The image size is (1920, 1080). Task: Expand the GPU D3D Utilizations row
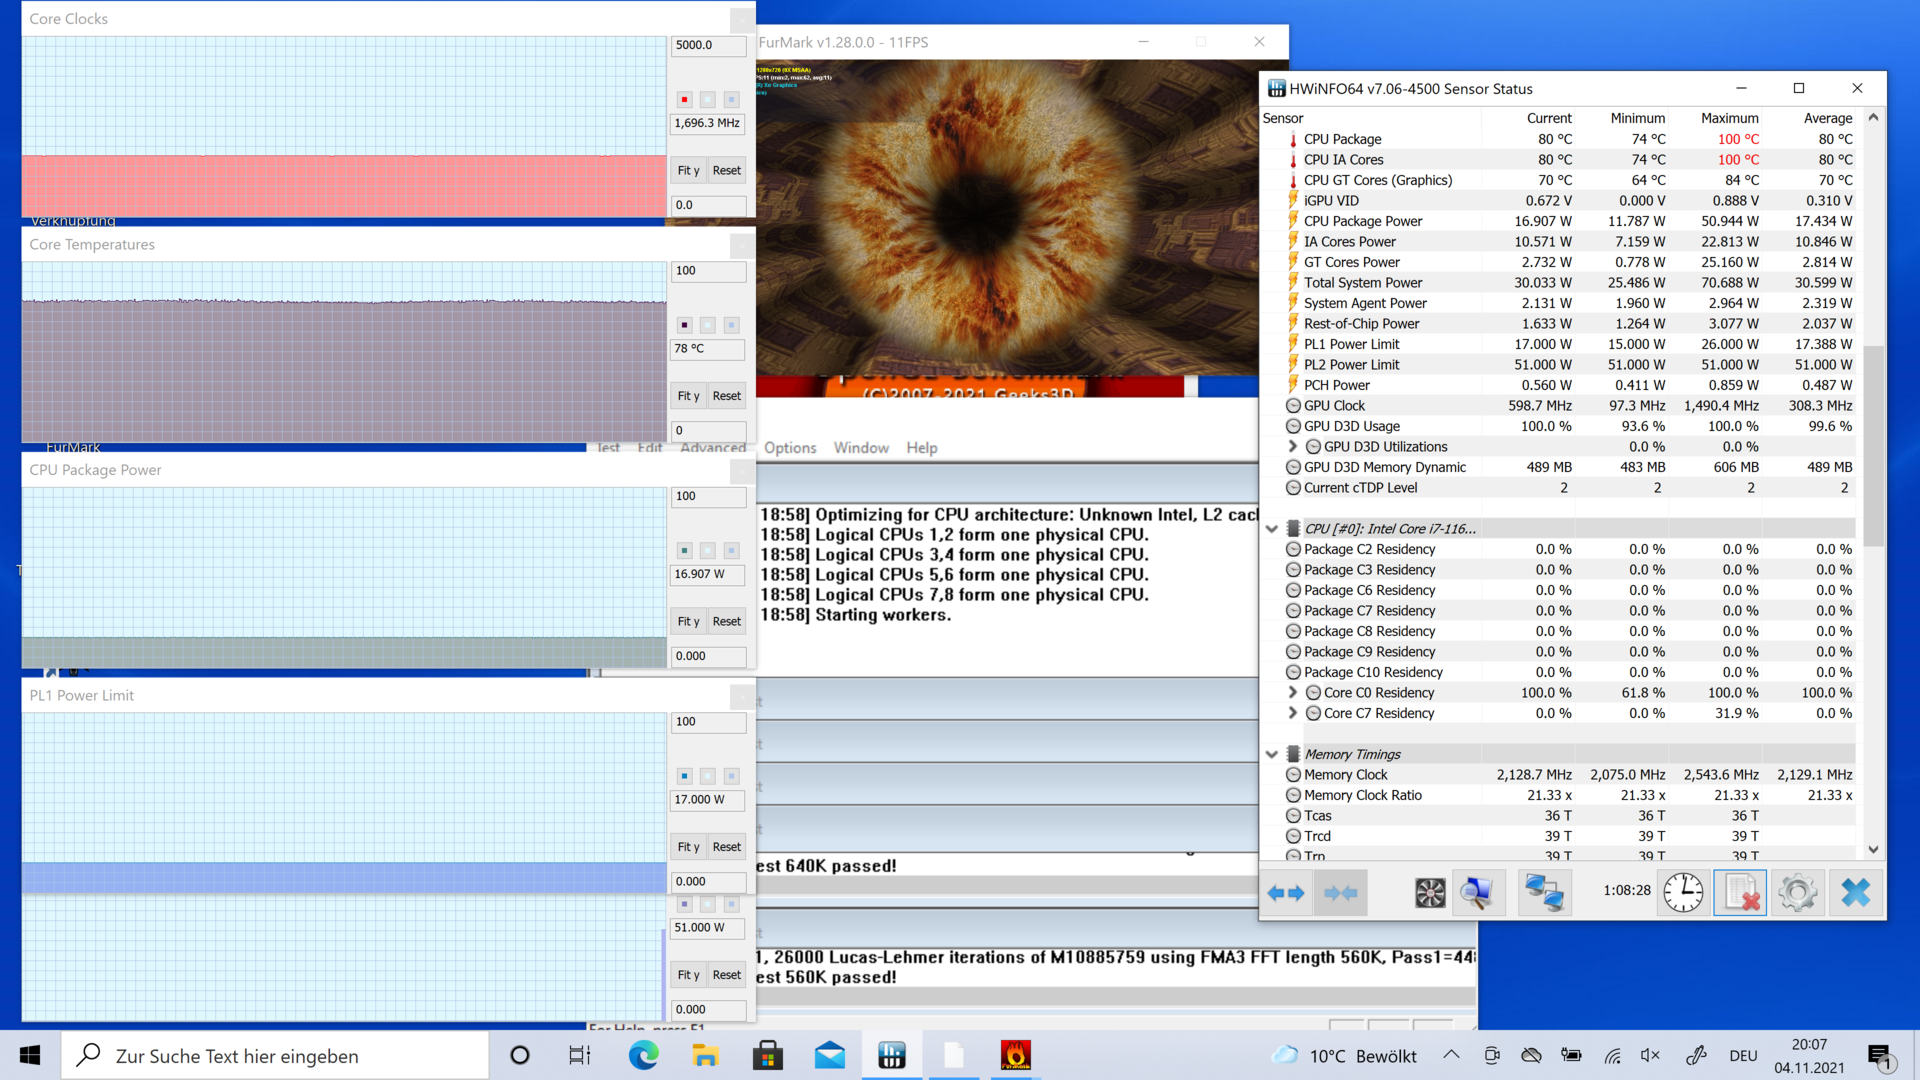1292,447
